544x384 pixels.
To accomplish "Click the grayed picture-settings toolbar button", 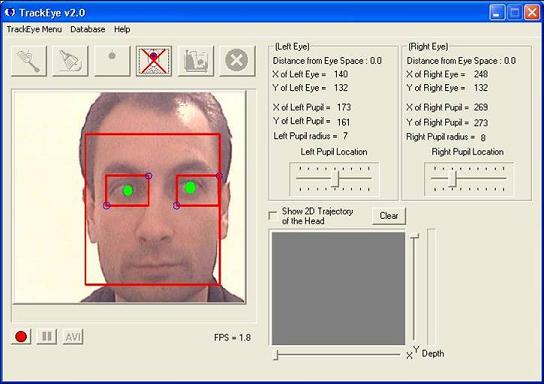I will tap(196, 61).
